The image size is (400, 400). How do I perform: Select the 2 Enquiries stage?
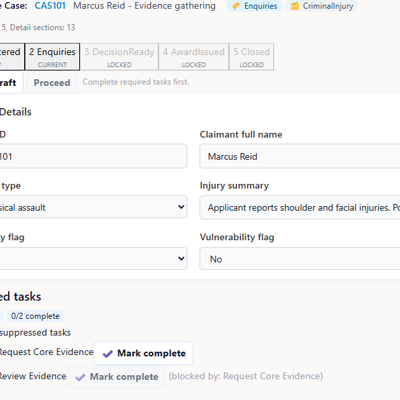tap(52, 57)
